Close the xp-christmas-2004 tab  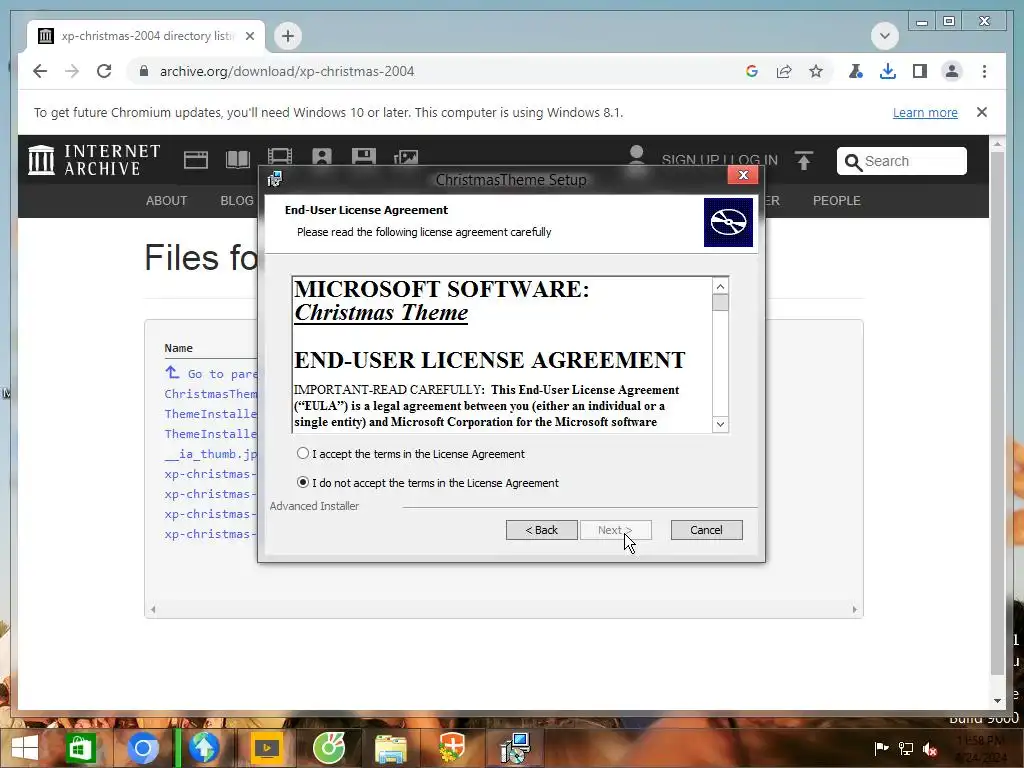click(x=249, y=36)
